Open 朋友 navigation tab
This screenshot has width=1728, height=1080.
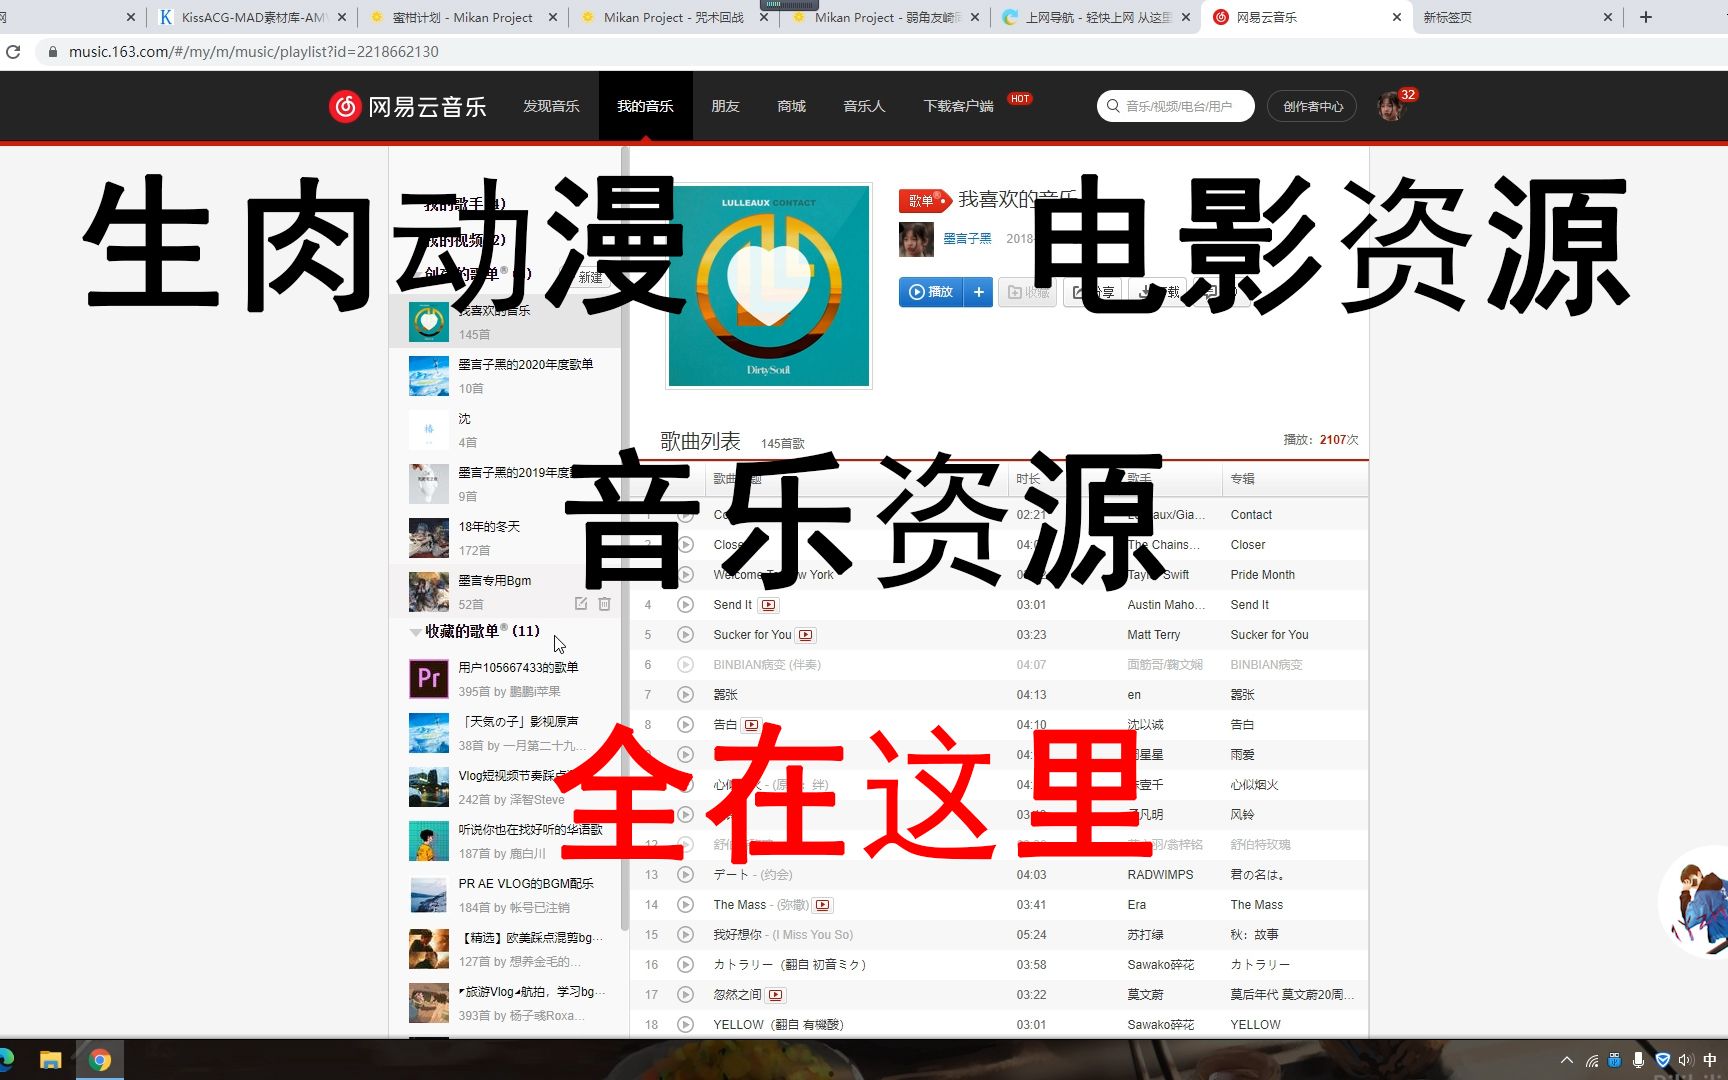pos(725,106)
